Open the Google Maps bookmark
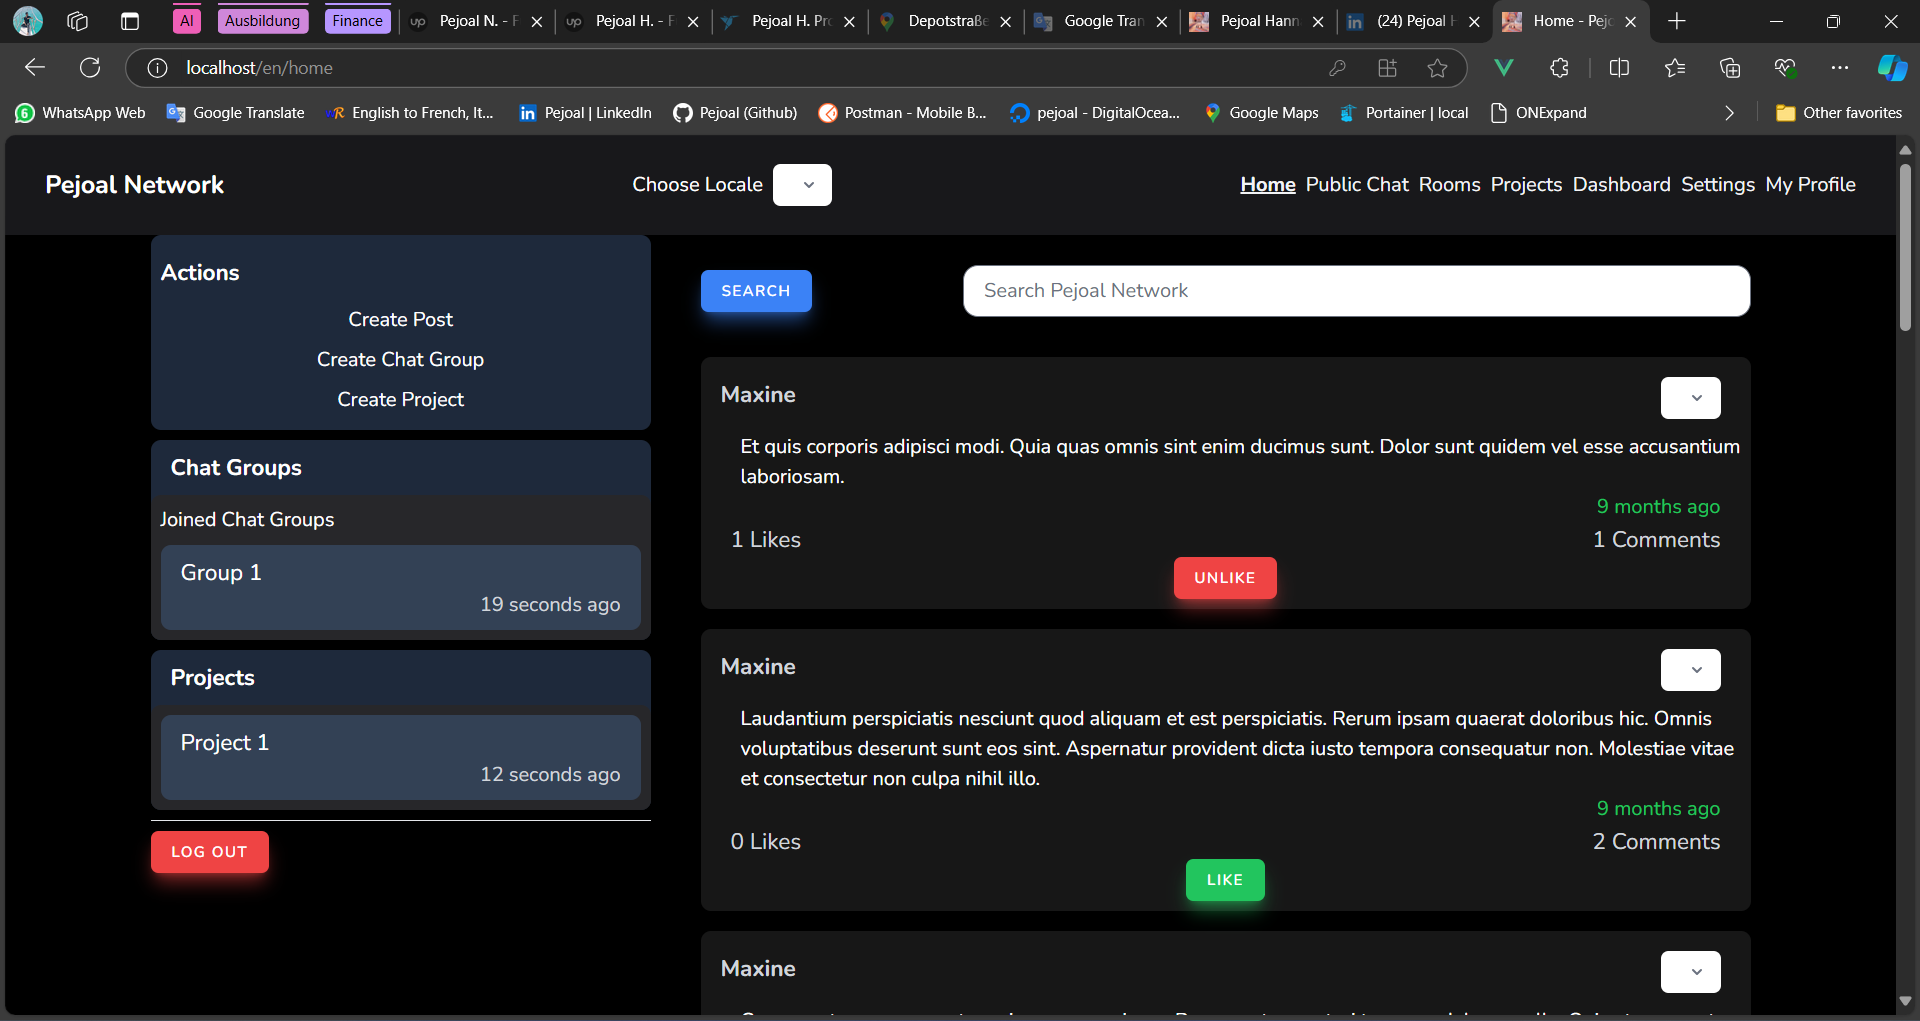Screen dimensions: 1920x1021 1261,113
